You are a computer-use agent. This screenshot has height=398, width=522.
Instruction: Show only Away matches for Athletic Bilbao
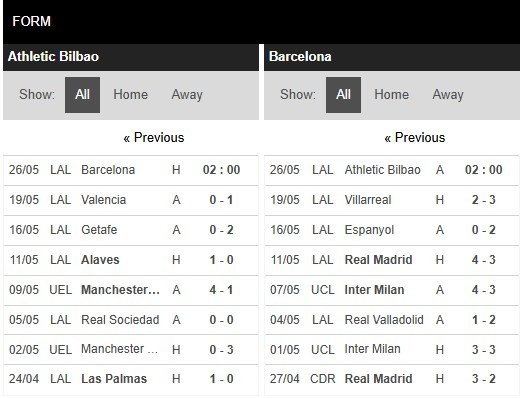[x=187, y=95]
